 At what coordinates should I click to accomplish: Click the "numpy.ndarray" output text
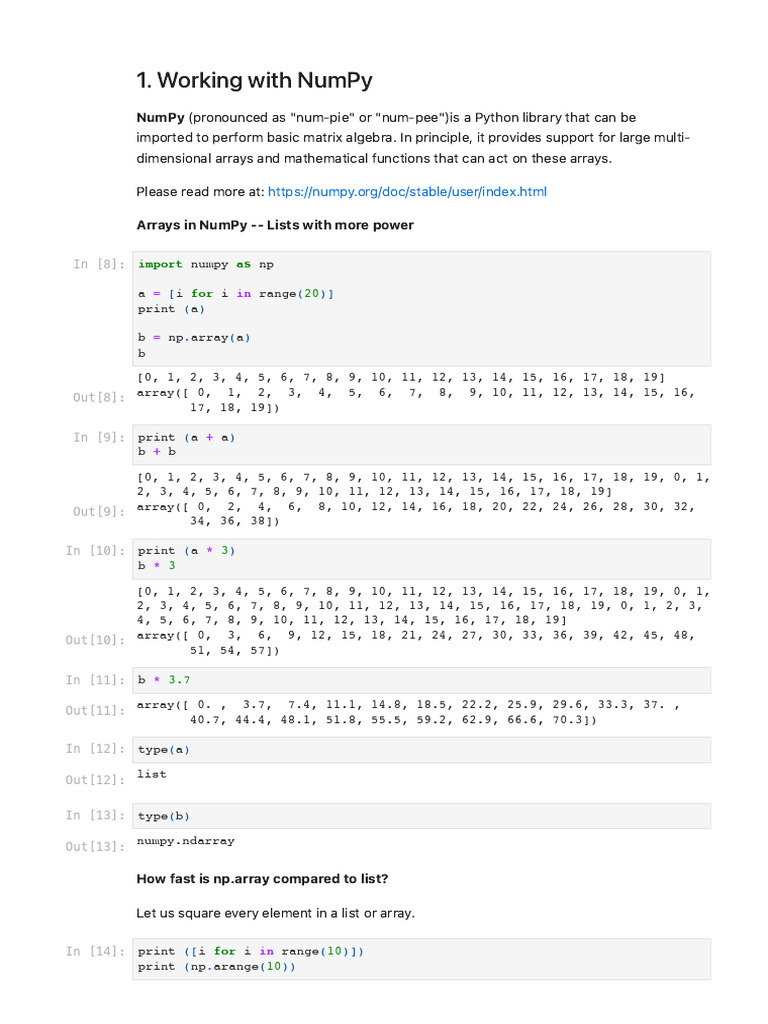point(186,841)
